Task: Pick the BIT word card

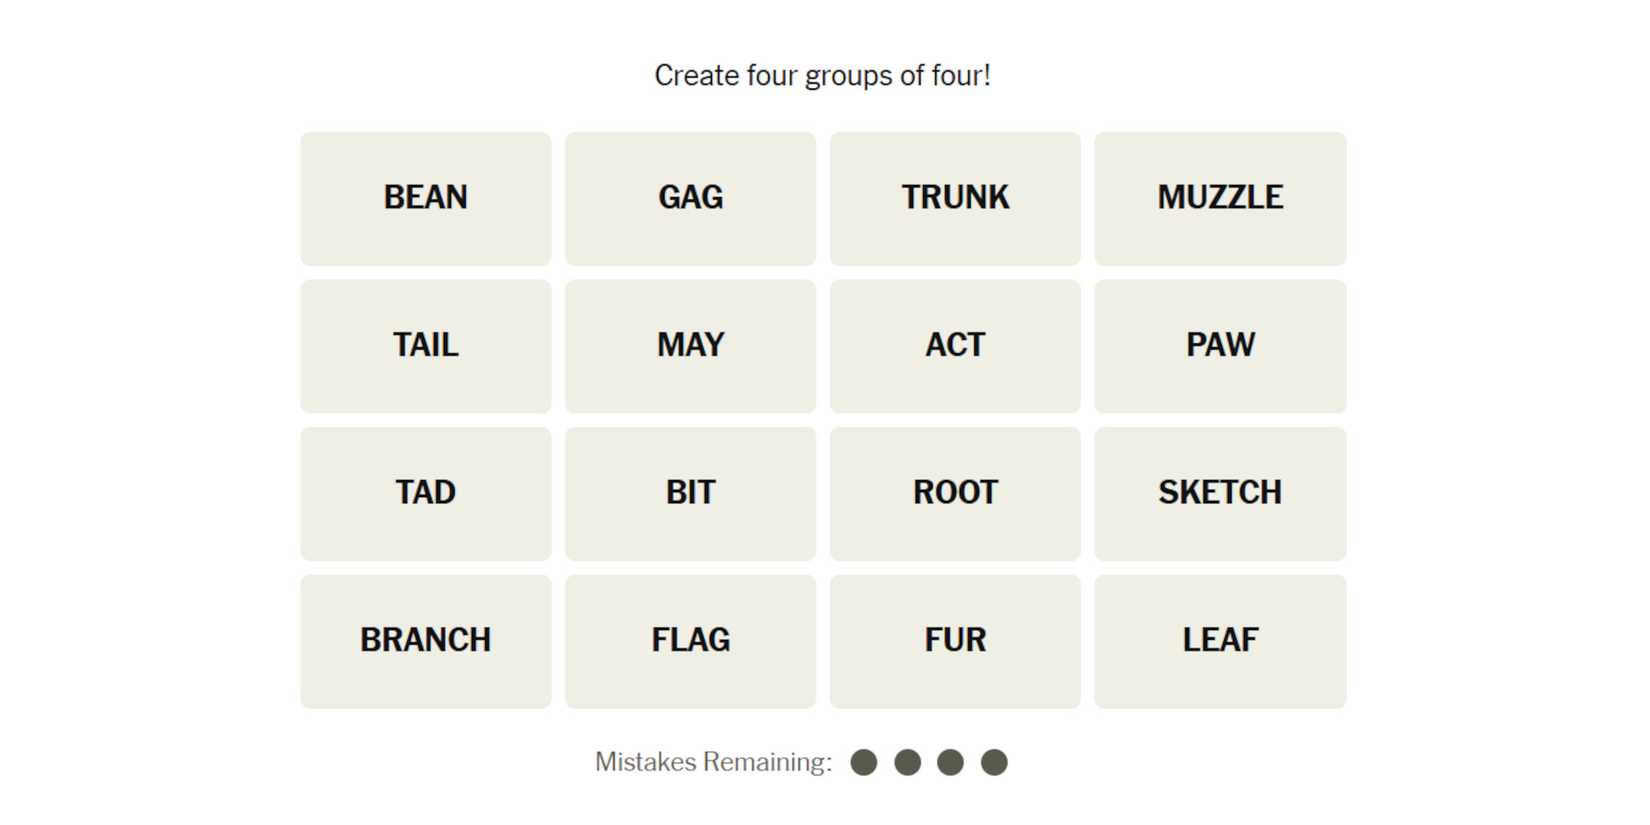Action: pos(690,493)
